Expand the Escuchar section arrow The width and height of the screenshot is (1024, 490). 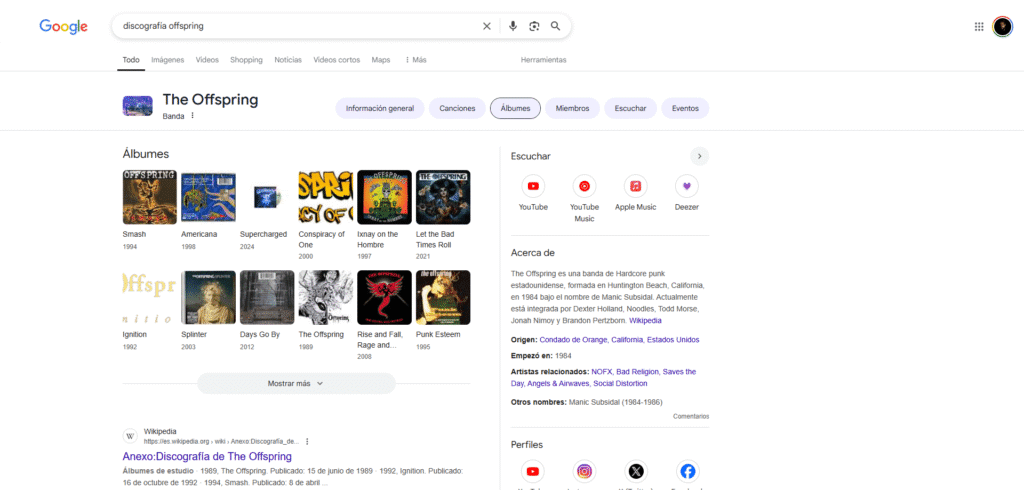699,156
